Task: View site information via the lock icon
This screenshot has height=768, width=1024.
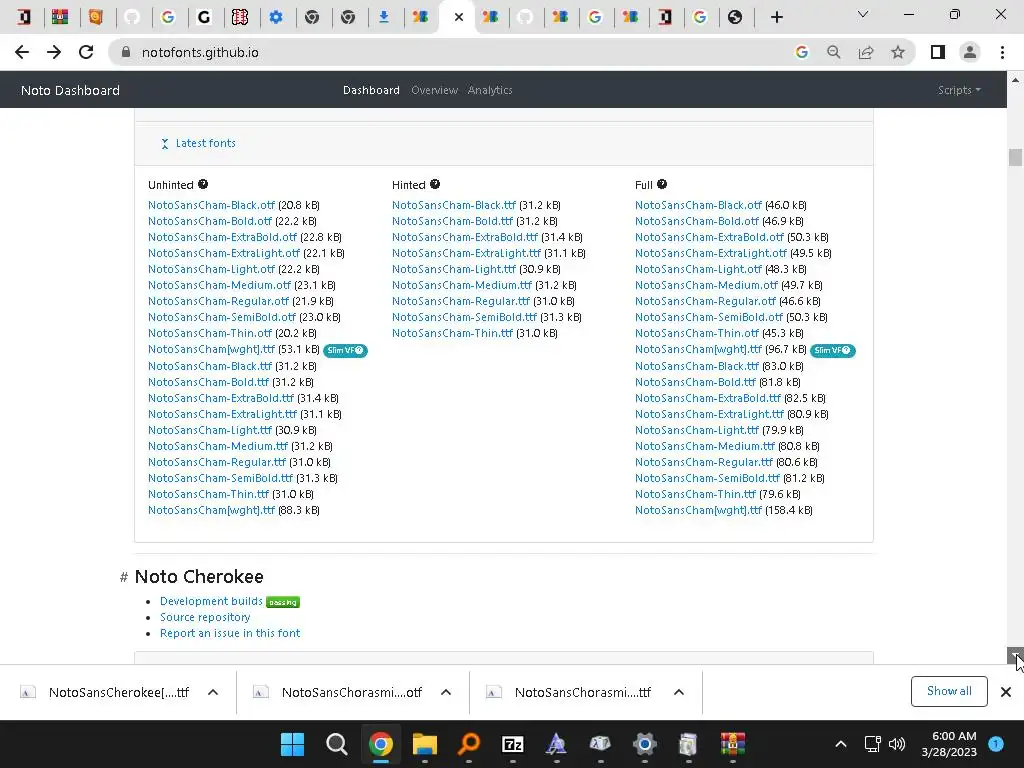Action: pos(126,52)
